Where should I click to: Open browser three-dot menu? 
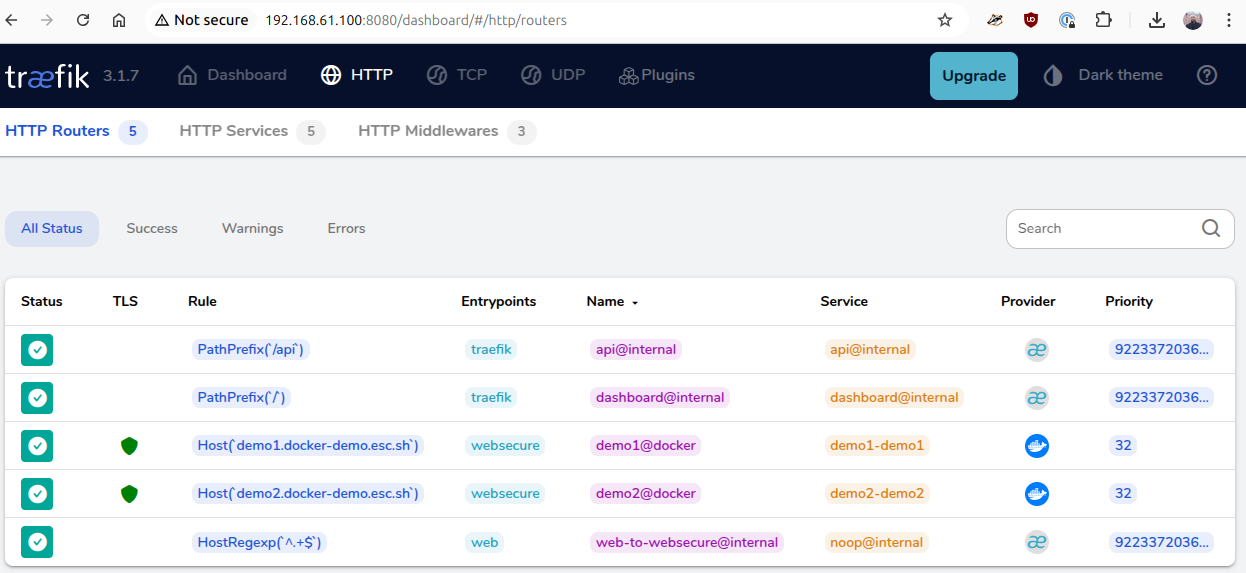(1229, 20)
